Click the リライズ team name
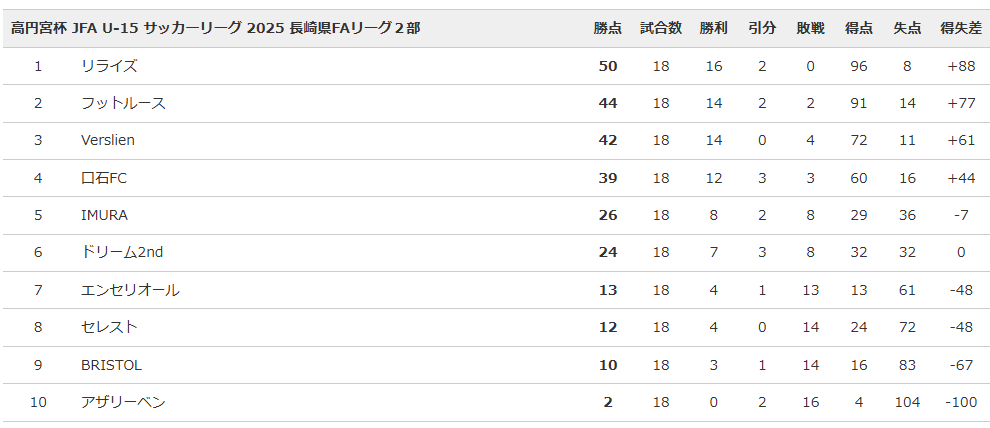The width and height of the screenshot is (990, 428). point(109,66)
